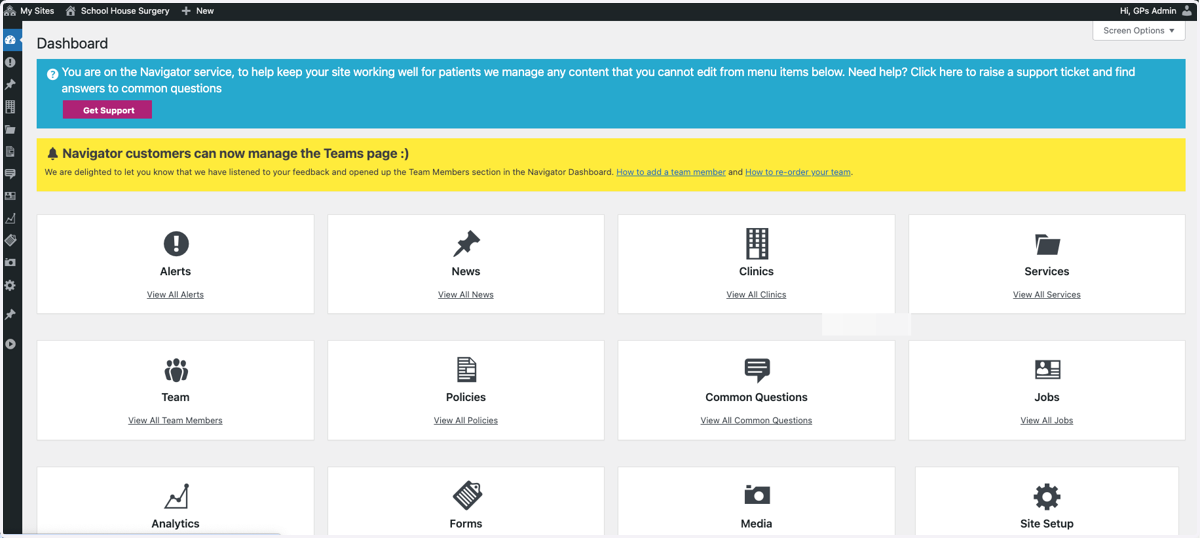This screenshot has height=538, width=1200.
Task: Click the question mark help icon in blue banner
Action: pos(53,73)
